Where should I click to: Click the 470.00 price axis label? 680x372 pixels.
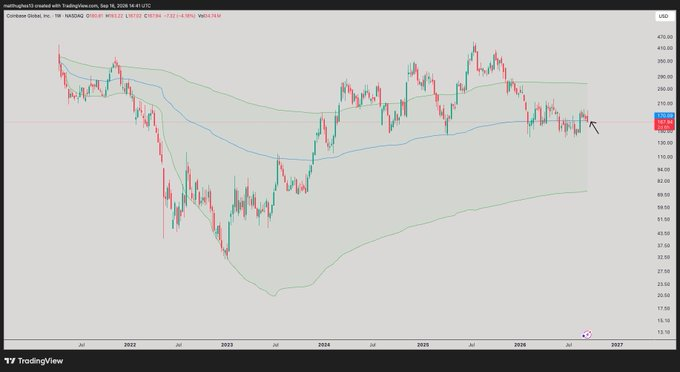pyautogui.click(x=664, y=37)
